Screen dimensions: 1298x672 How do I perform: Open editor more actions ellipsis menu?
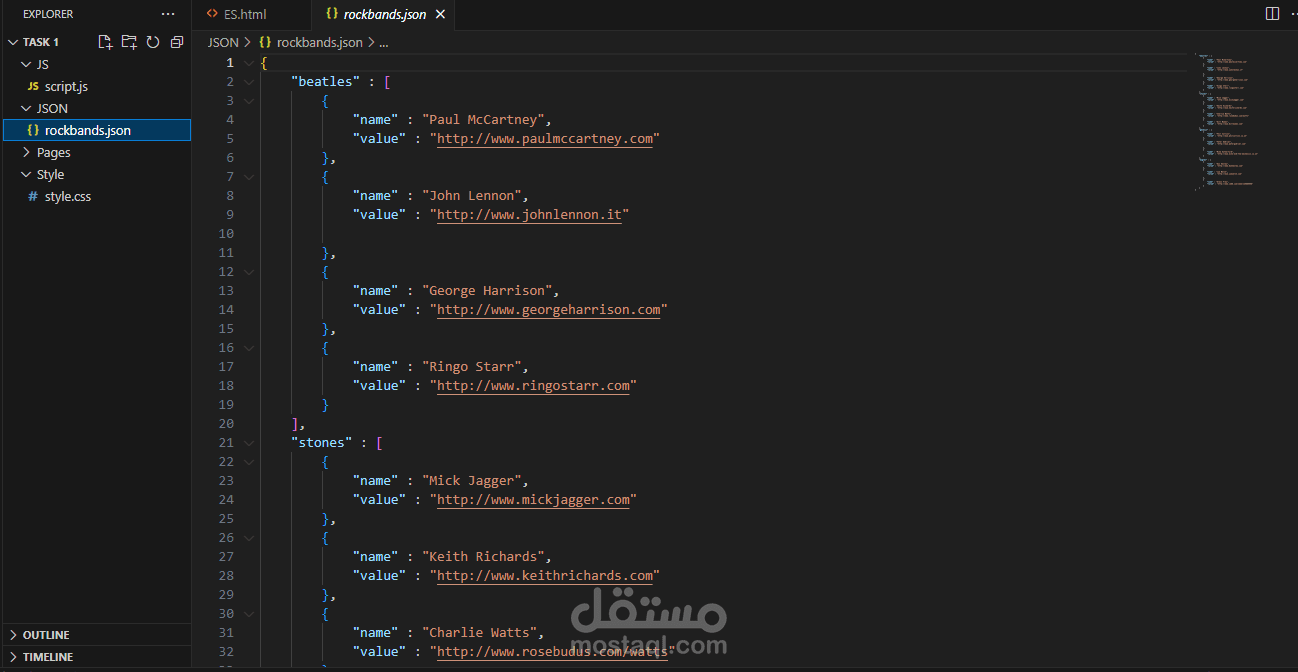pos(1293,14)
